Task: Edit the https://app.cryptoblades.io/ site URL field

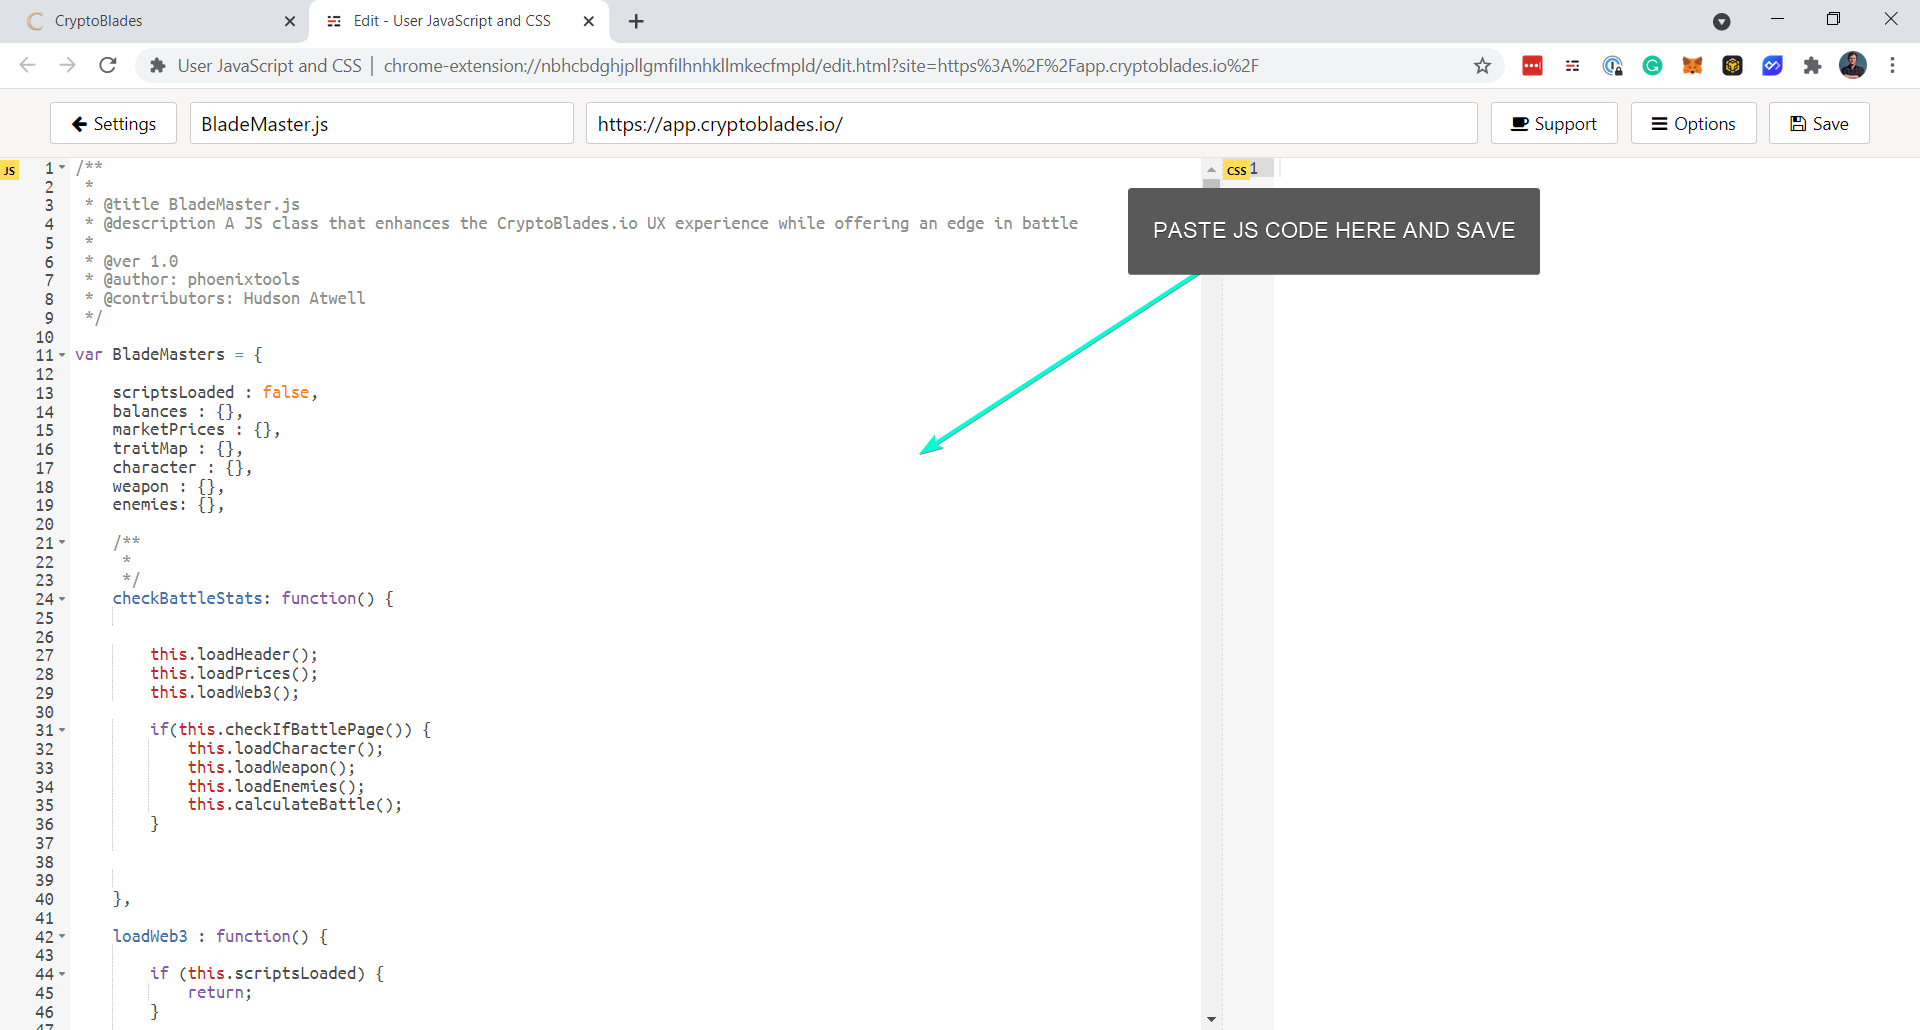Action: tap(1031, 123)
